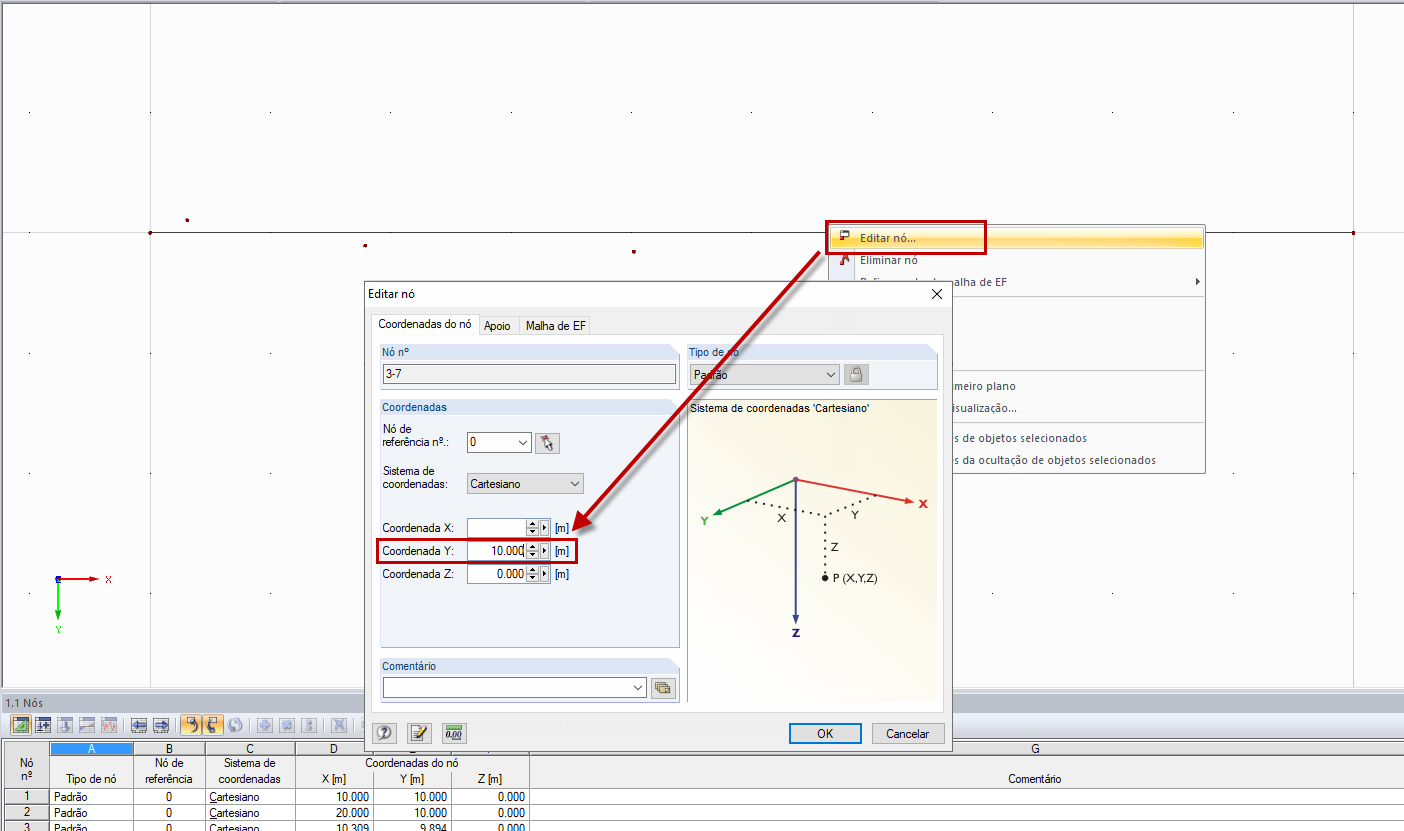Go to previous table with left arrow icon
This screenshot has height=831, width=1404.
click(x=139, y=725)
